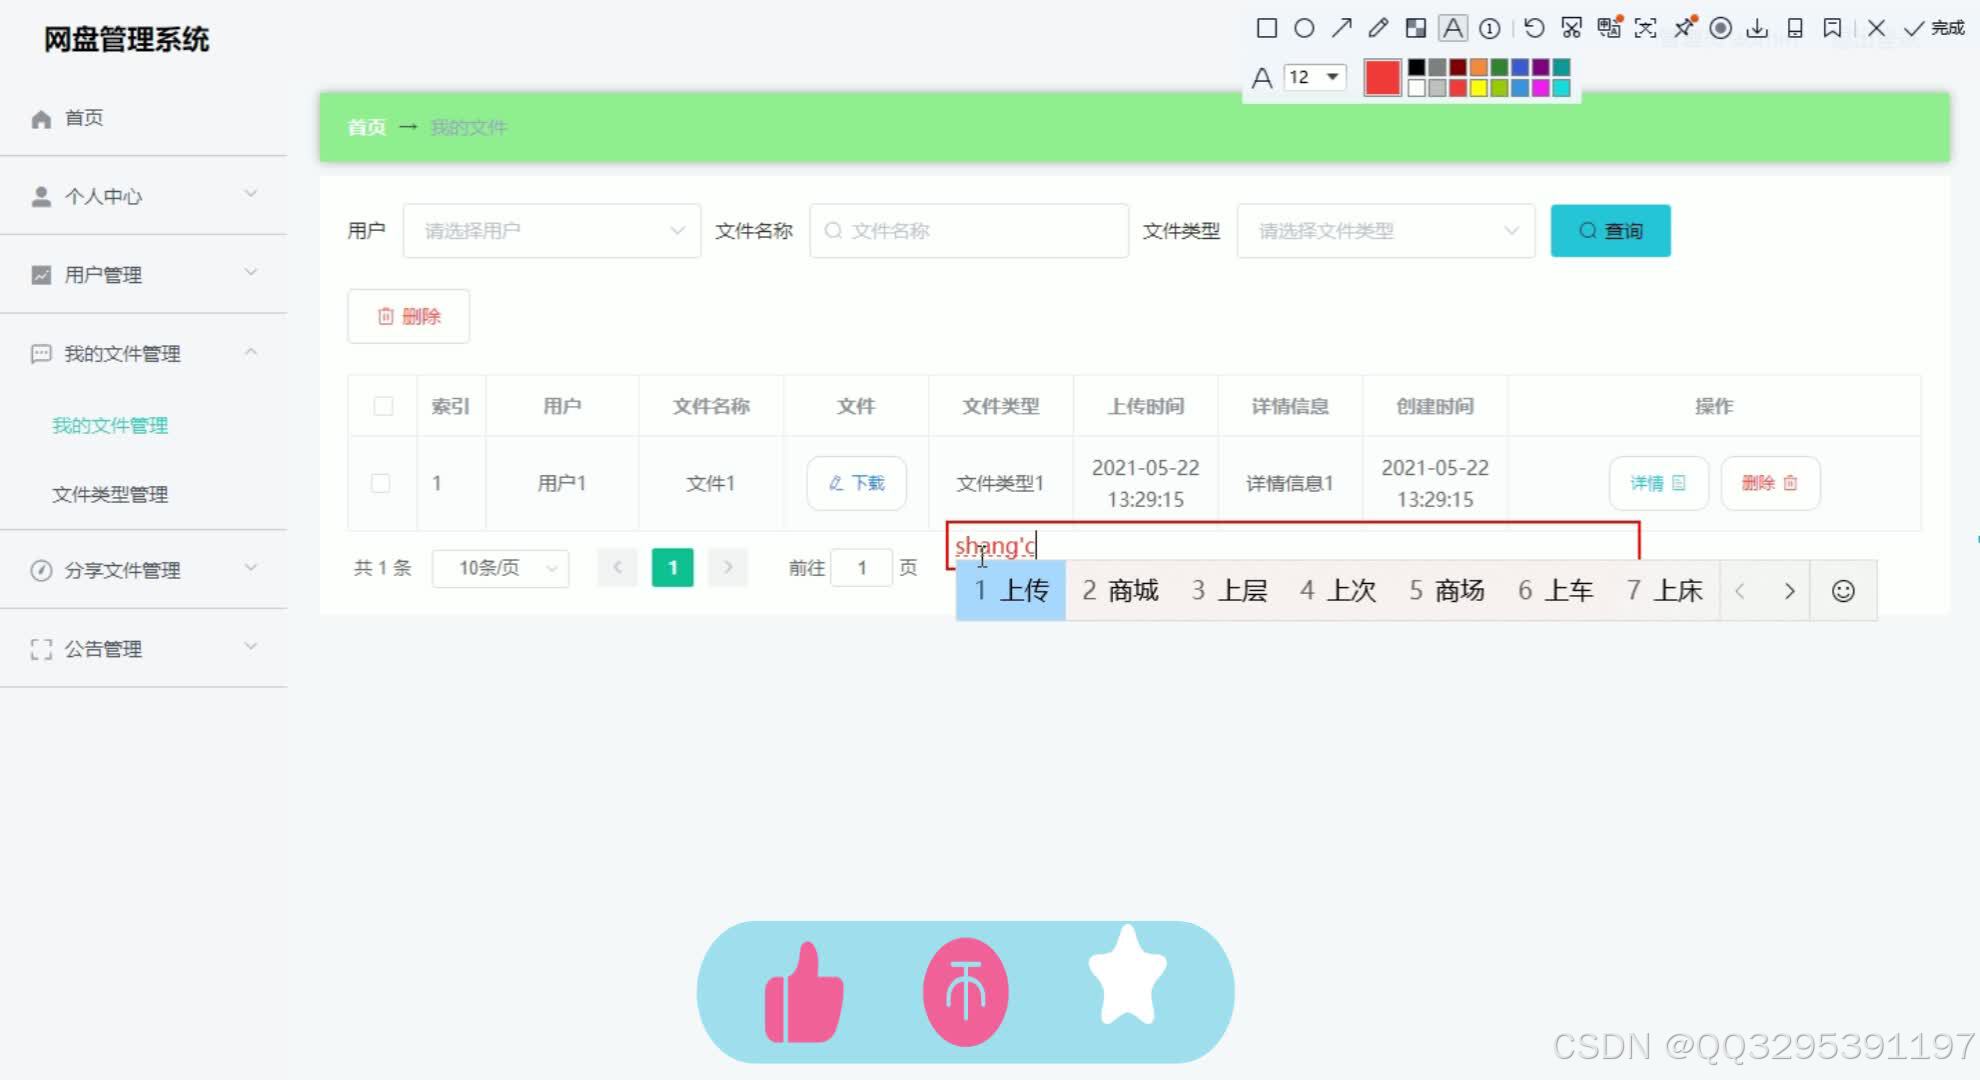The width and height of the screenshot is (1980, 1080).
Task: Click the 删除 button above the table
Action: pyautogui.click(x=408, y=316)
